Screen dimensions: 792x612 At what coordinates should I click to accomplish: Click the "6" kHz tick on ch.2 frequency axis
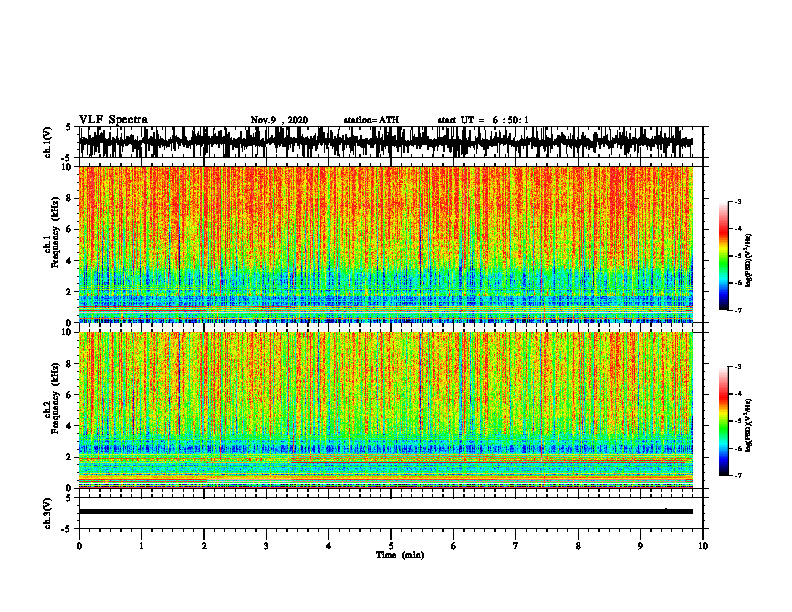tap(70, 395)
